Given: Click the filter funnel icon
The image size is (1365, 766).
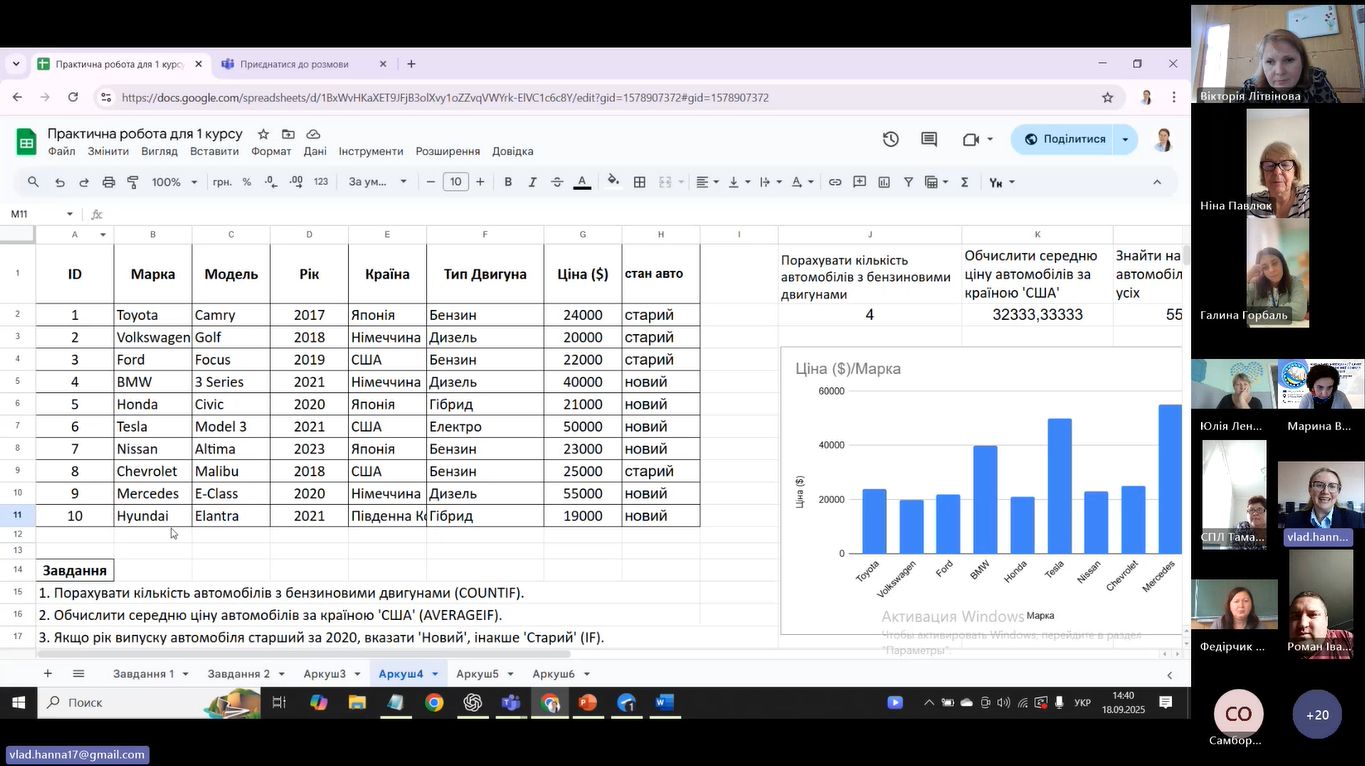Looking at the screenshot, I should tap(908, 182).
